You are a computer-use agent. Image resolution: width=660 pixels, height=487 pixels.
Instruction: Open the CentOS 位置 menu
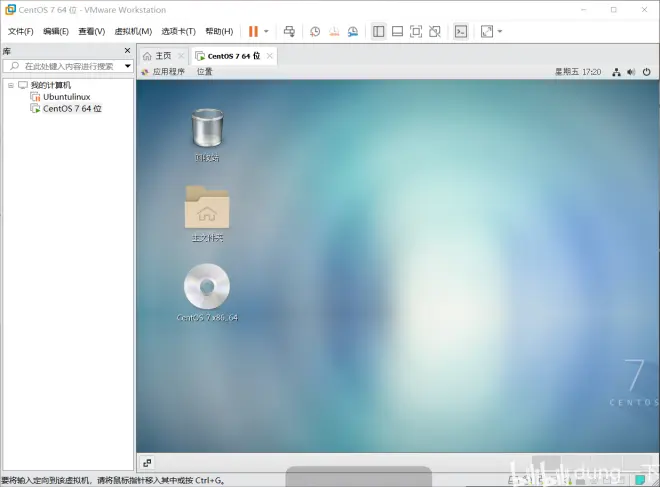pyautogui.click(x=205, y=72)
